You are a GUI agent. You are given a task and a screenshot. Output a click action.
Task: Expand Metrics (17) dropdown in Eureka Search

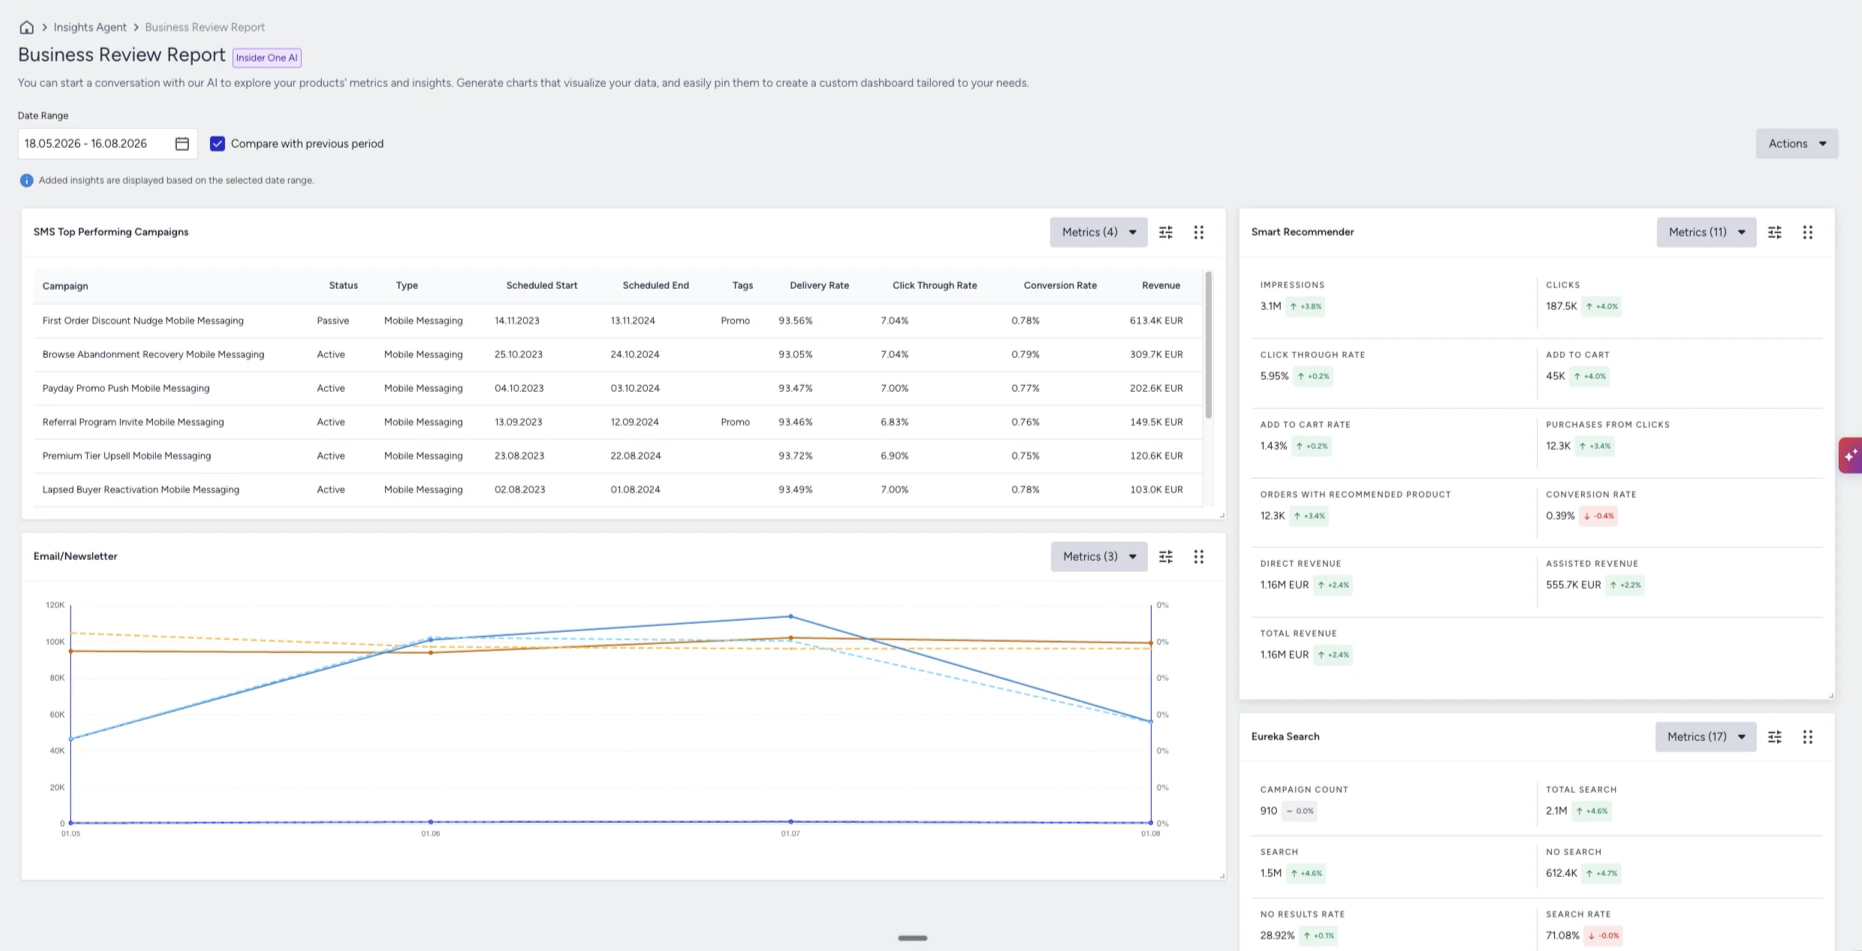click(1706, 737)
